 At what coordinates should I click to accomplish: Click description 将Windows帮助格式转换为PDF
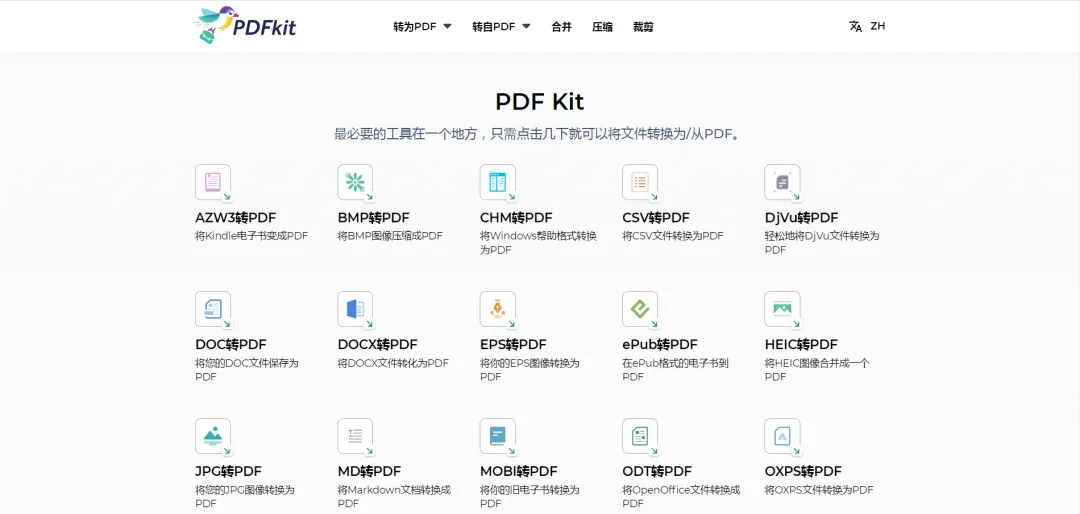coord(539,243)
